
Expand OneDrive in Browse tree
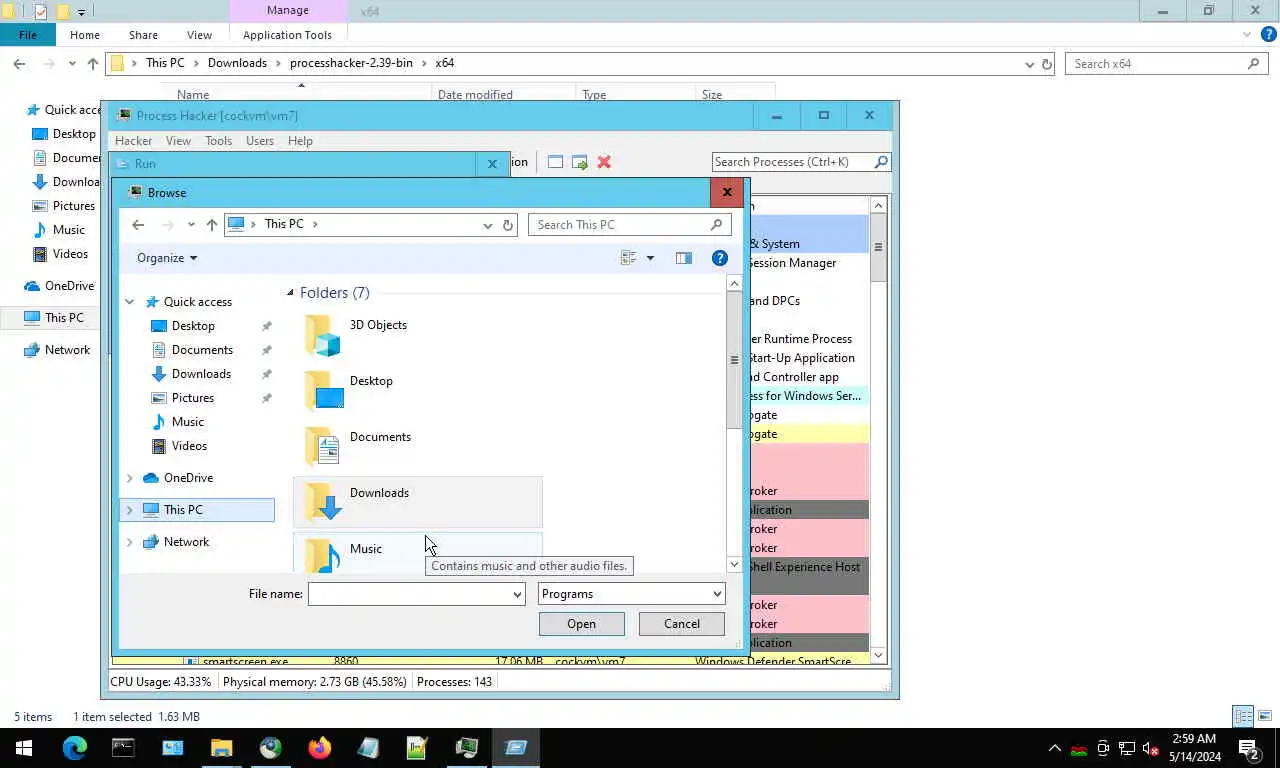[x=129, y=478]
